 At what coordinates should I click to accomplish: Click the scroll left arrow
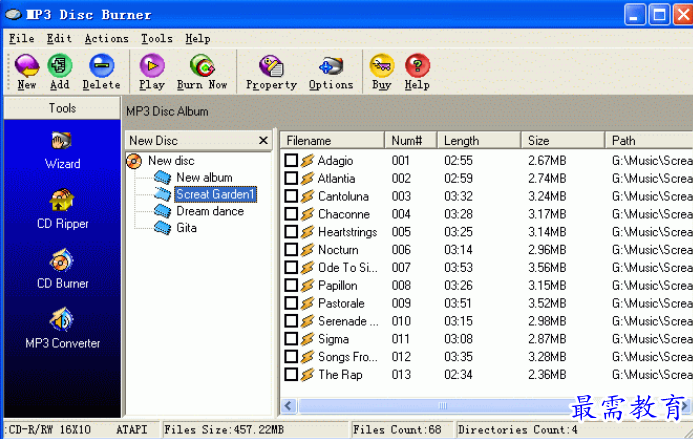click(289, 405)
